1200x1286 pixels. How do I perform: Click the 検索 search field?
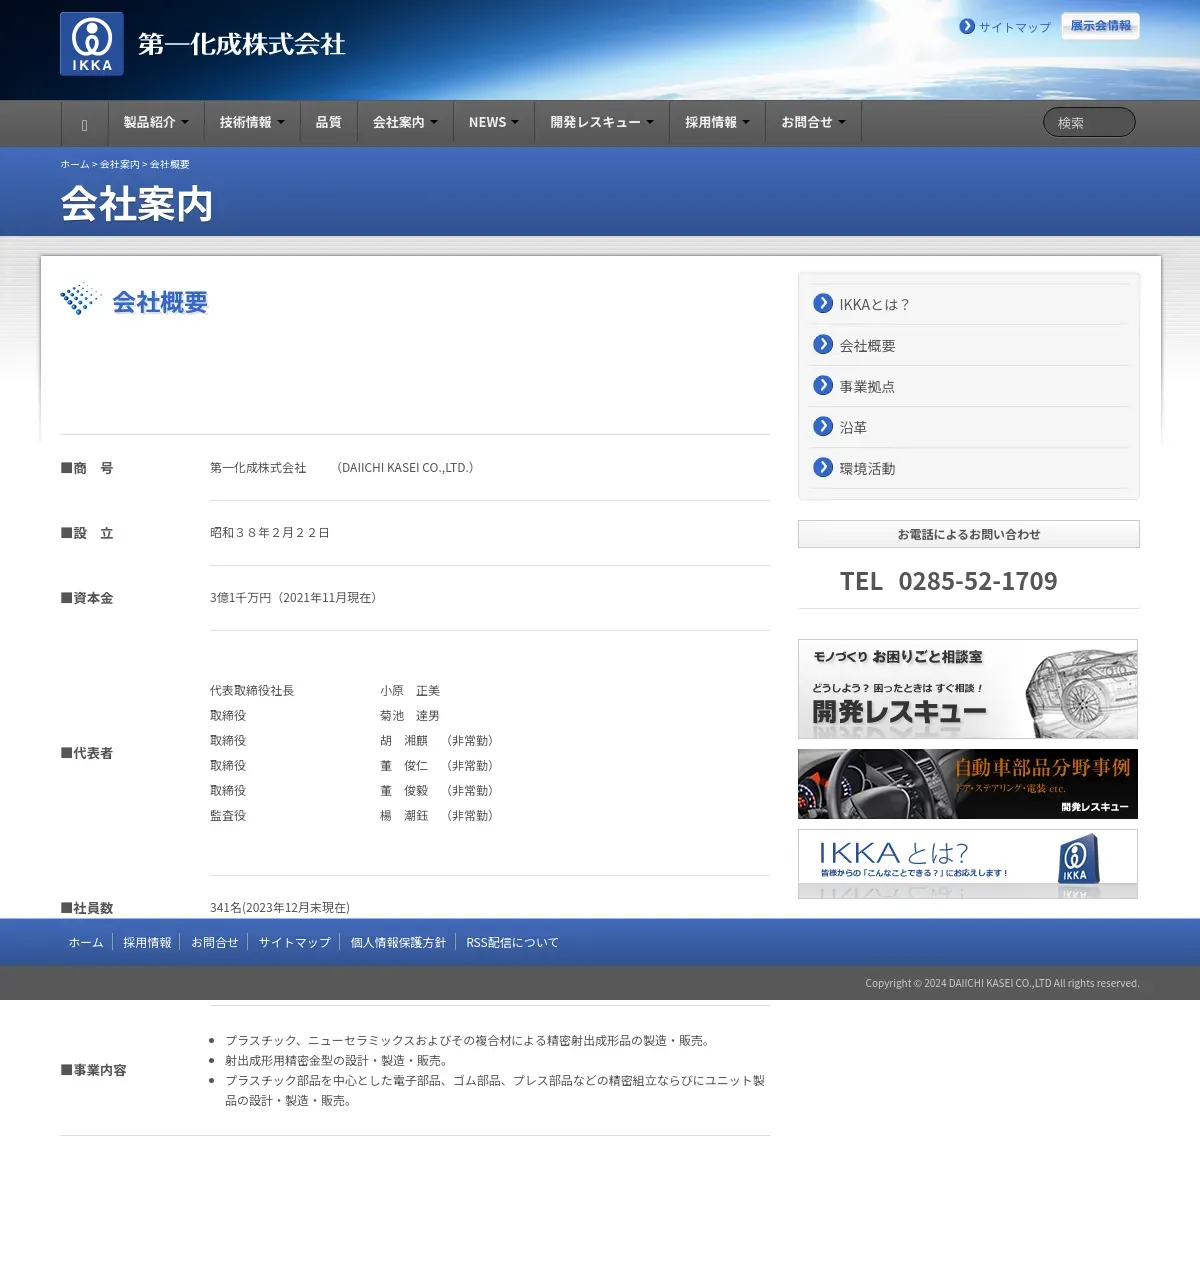[1089, 122]
